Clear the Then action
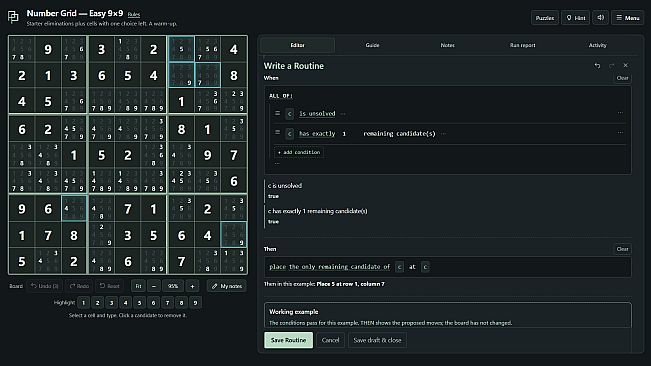651x366 pixels. [622, 249]
